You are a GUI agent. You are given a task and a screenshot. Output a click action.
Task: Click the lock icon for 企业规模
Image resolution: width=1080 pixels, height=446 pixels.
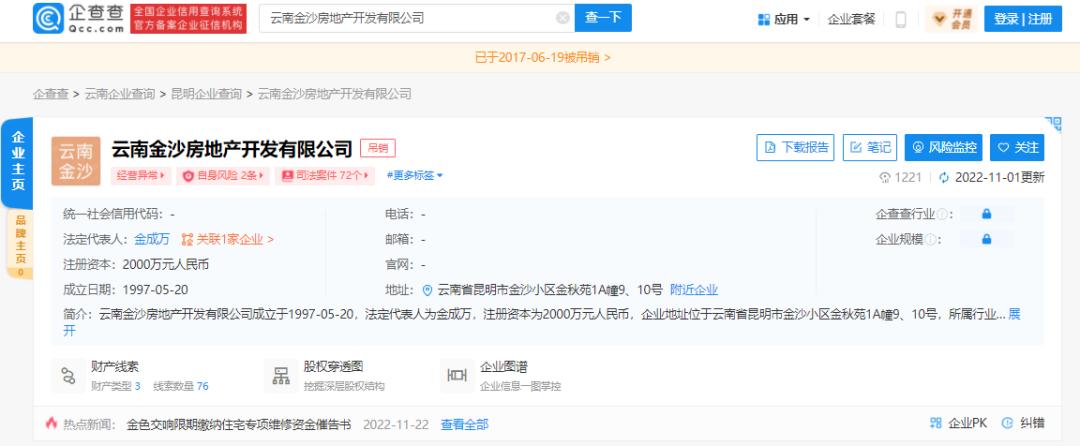[x=986, y=240]
